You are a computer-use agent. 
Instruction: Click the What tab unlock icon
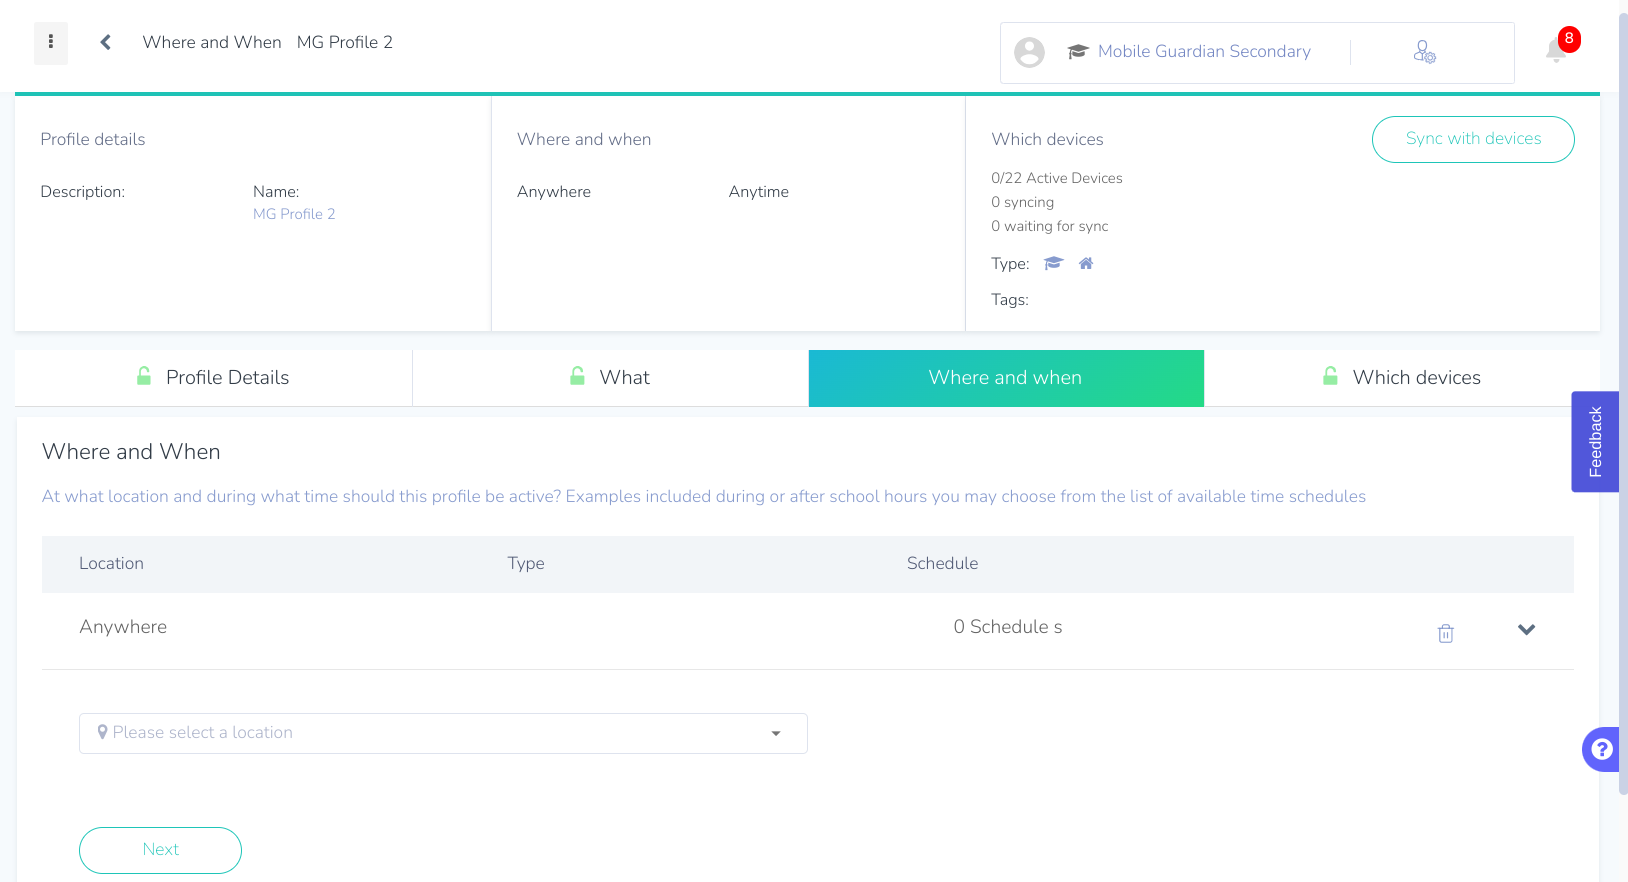click(x=577, y=376)
